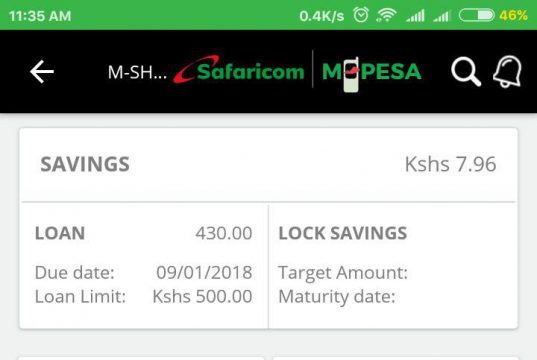This screenshot has width=537, height=360.
Task: Open the SAVINGS row
Action: [268, 164]
